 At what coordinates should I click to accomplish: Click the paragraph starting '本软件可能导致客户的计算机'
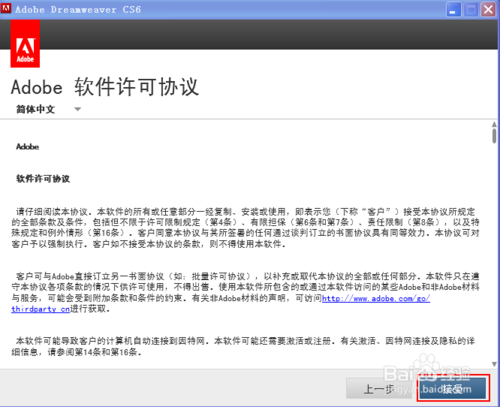point(243,346)
